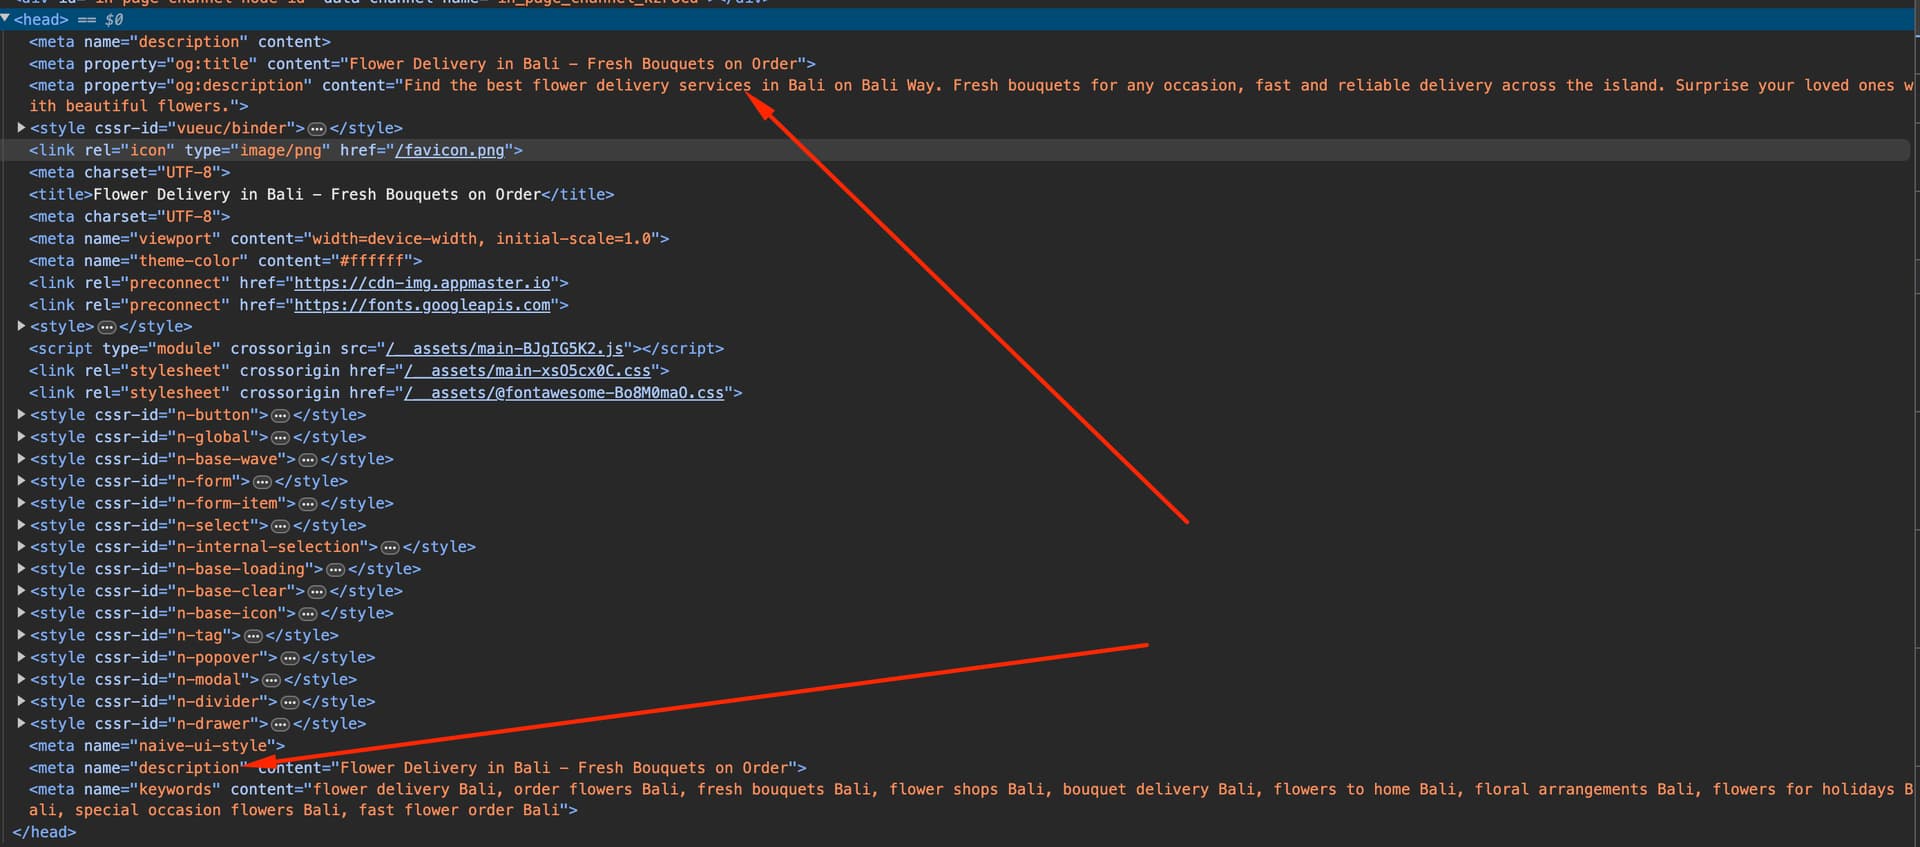The image size is (1920, 847).
Task: Expand the n-button style node
Action: [x=21, y=414]
